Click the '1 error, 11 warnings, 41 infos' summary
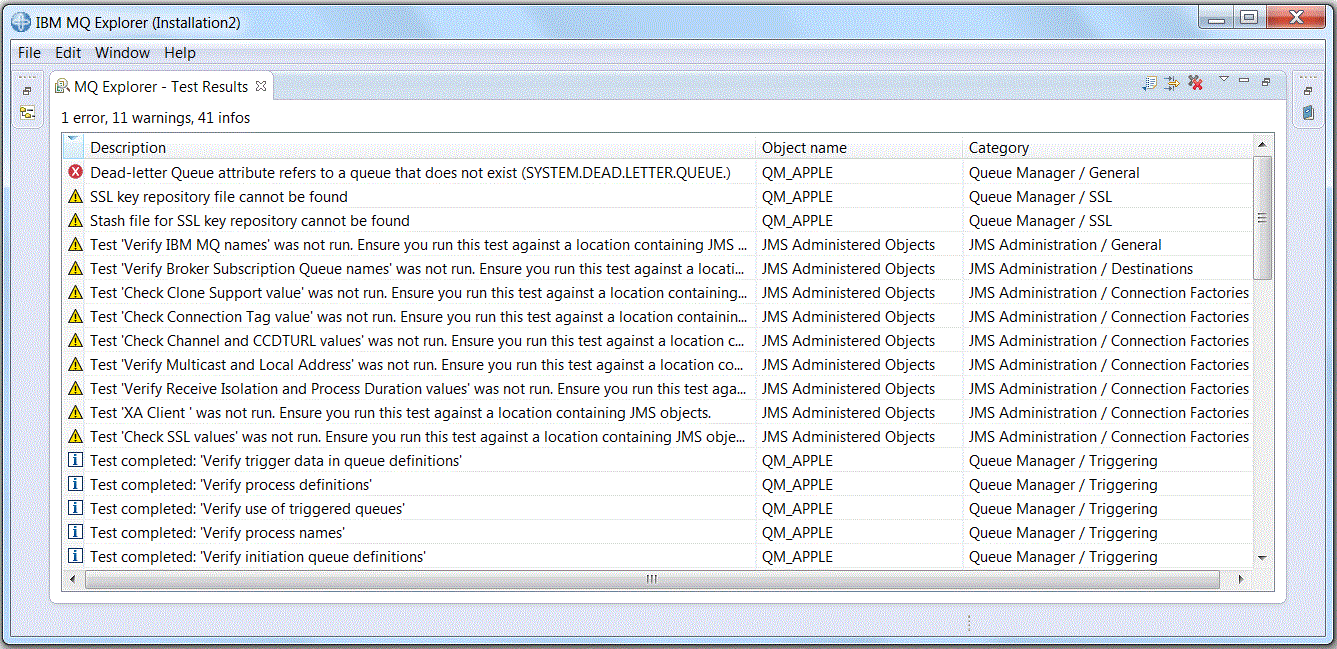Image resolution: width=1337 pixels, height=649 pixels. tap(156, 118)
